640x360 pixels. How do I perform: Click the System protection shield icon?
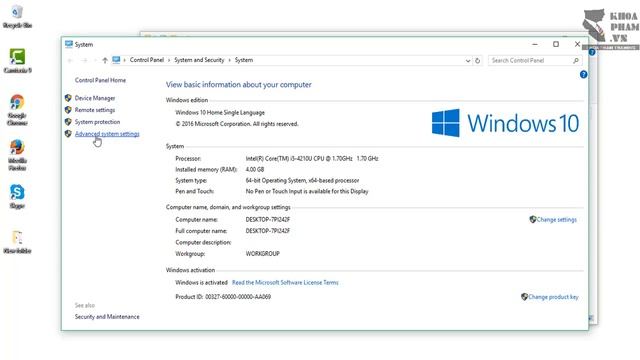tap(68, 122)
